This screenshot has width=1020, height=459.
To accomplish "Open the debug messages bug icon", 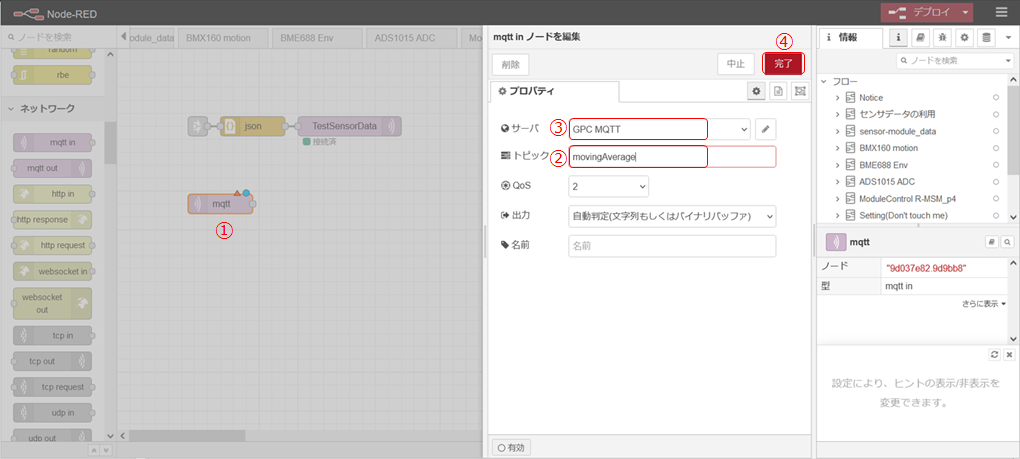I will coord(942,38).
